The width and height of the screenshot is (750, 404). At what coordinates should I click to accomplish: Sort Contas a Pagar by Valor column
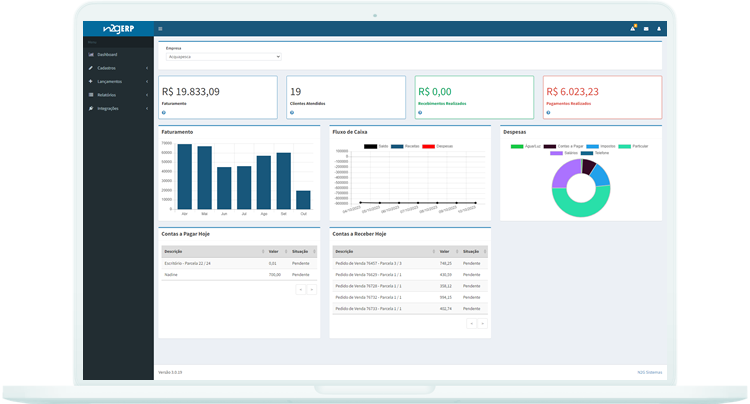tap(278, 251)
